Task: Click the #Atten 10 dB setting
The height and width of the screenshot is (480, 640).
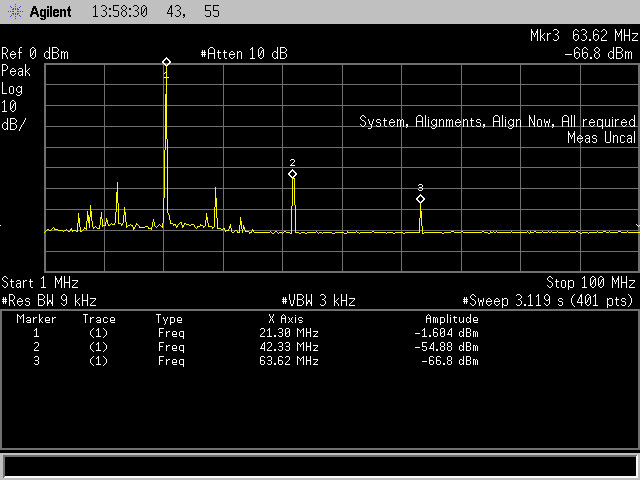Action: pyautogui.click(x=244, y=54)
